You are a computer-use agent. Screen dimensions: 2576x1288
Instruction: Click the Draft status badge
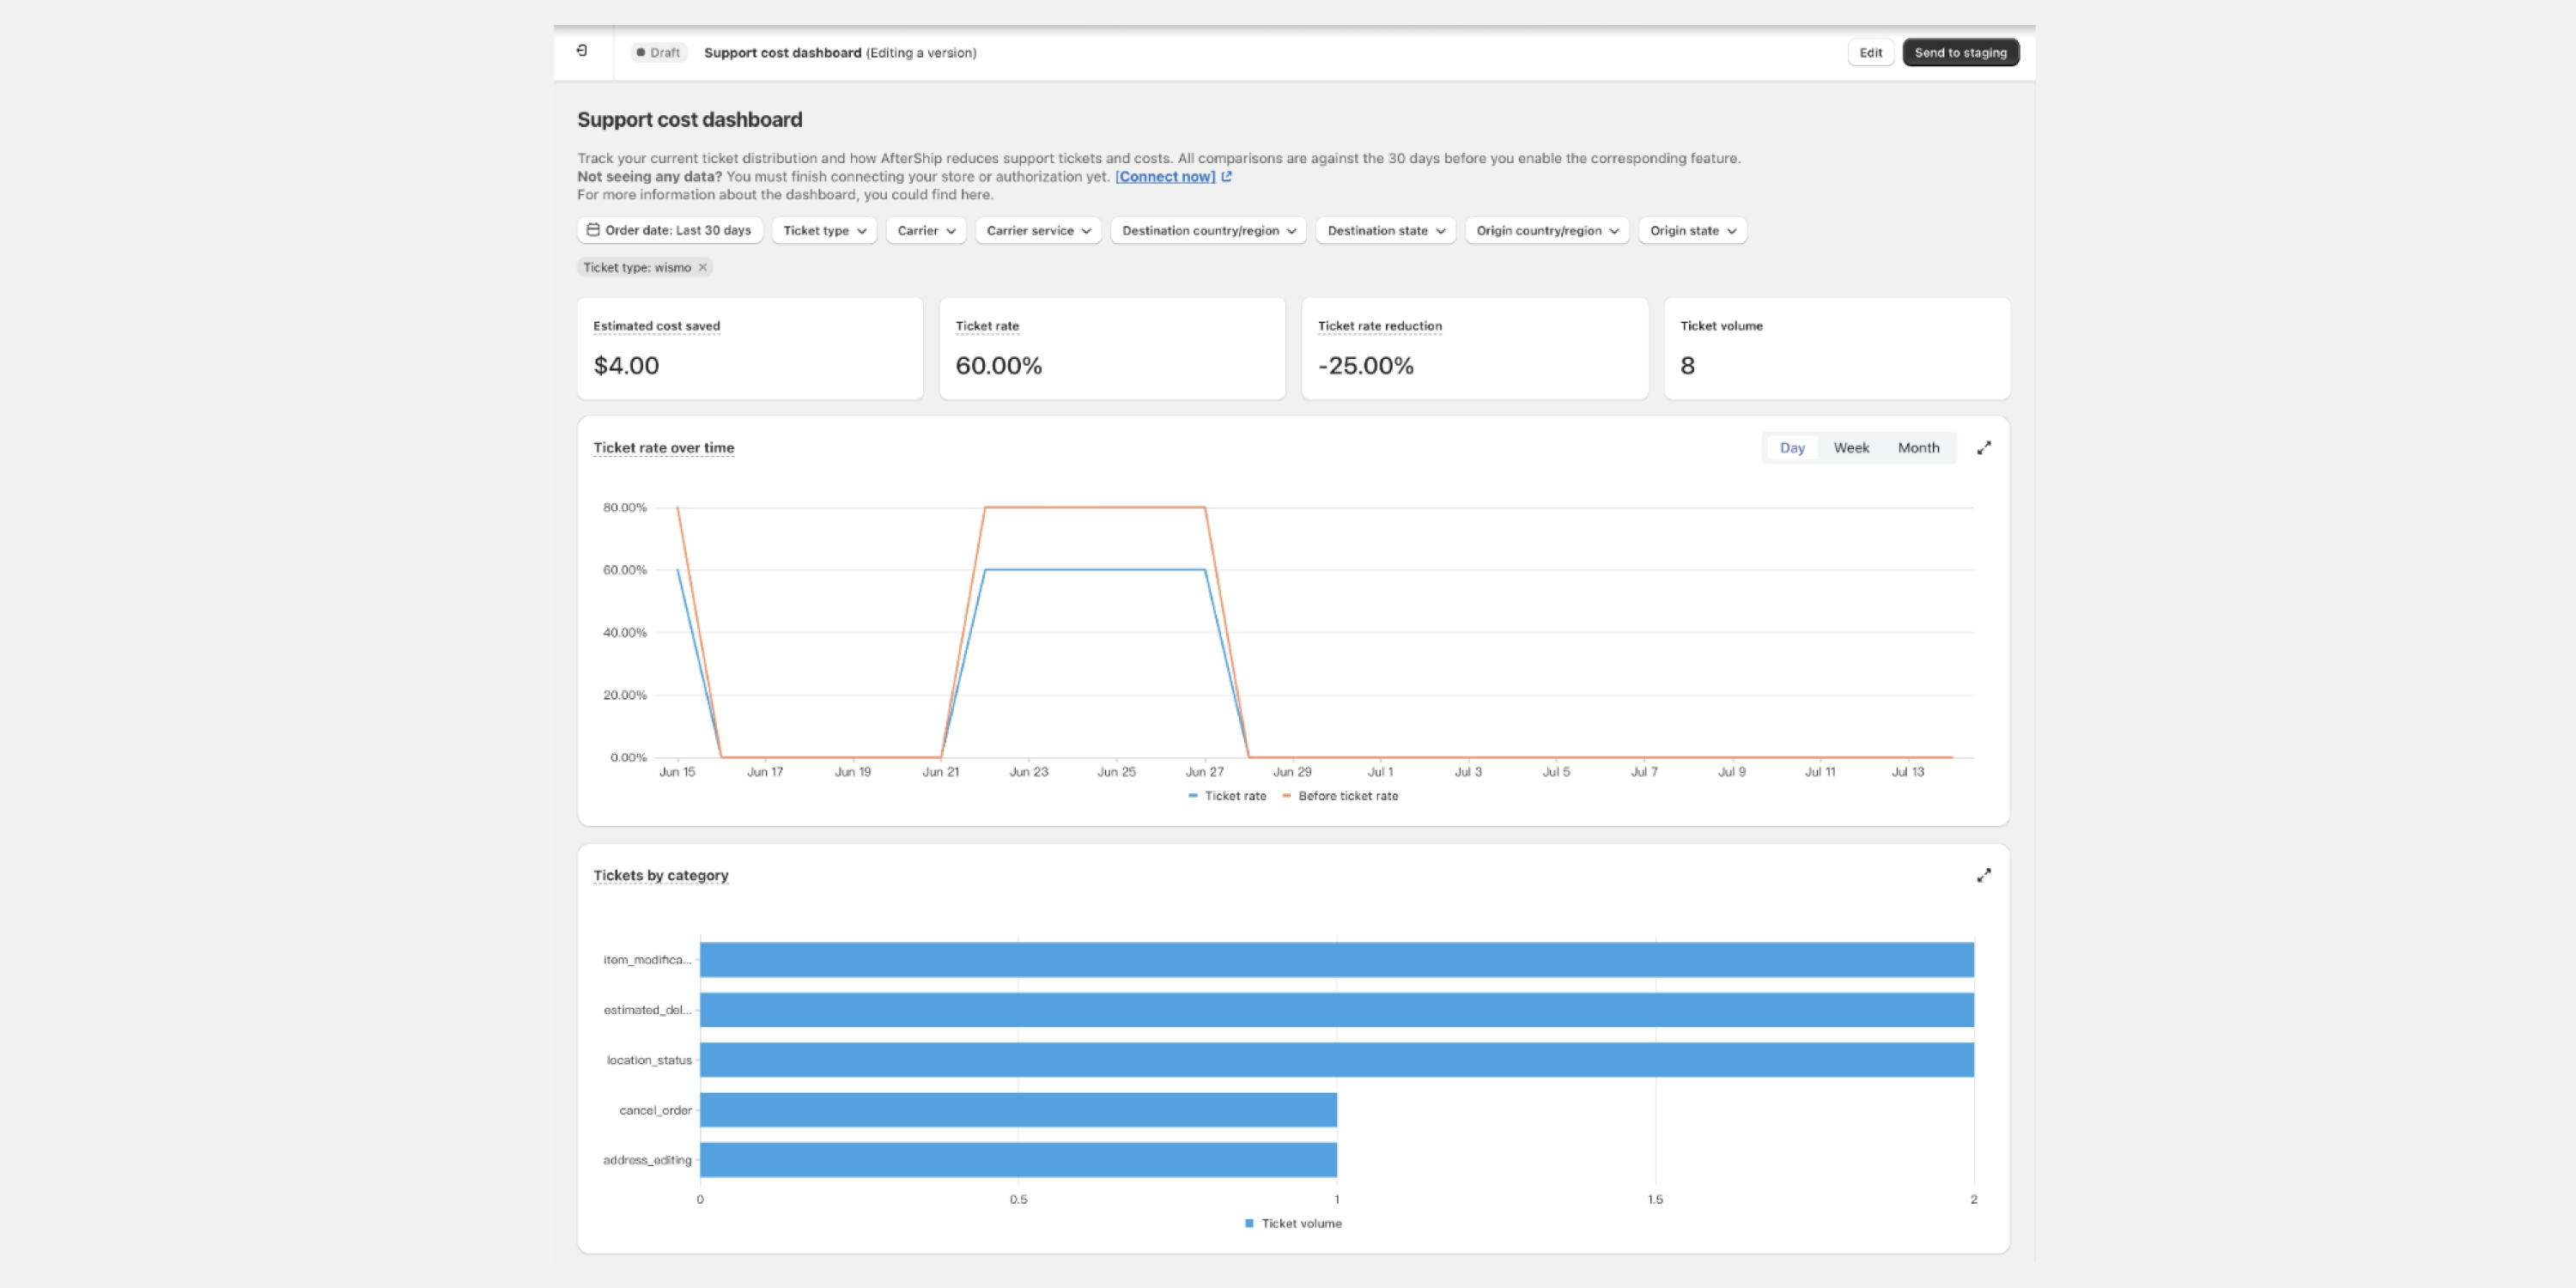[658, 52]
